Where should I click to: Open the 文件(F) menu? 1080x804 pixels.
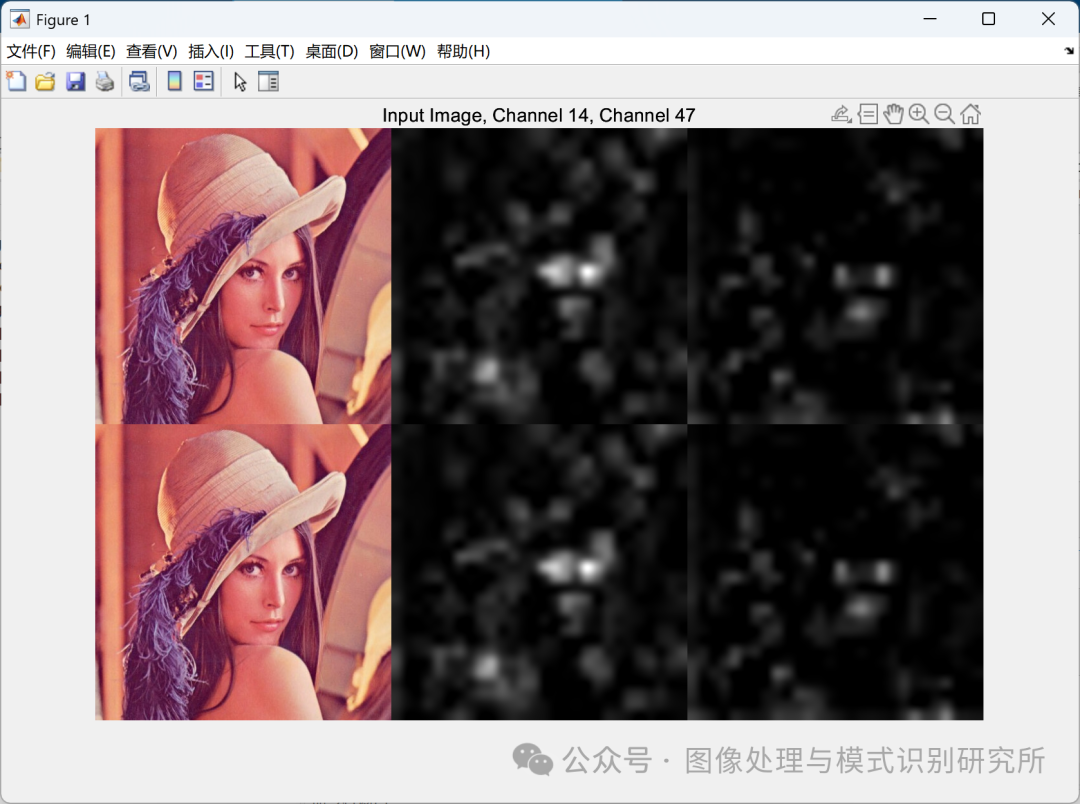point(31,52)
